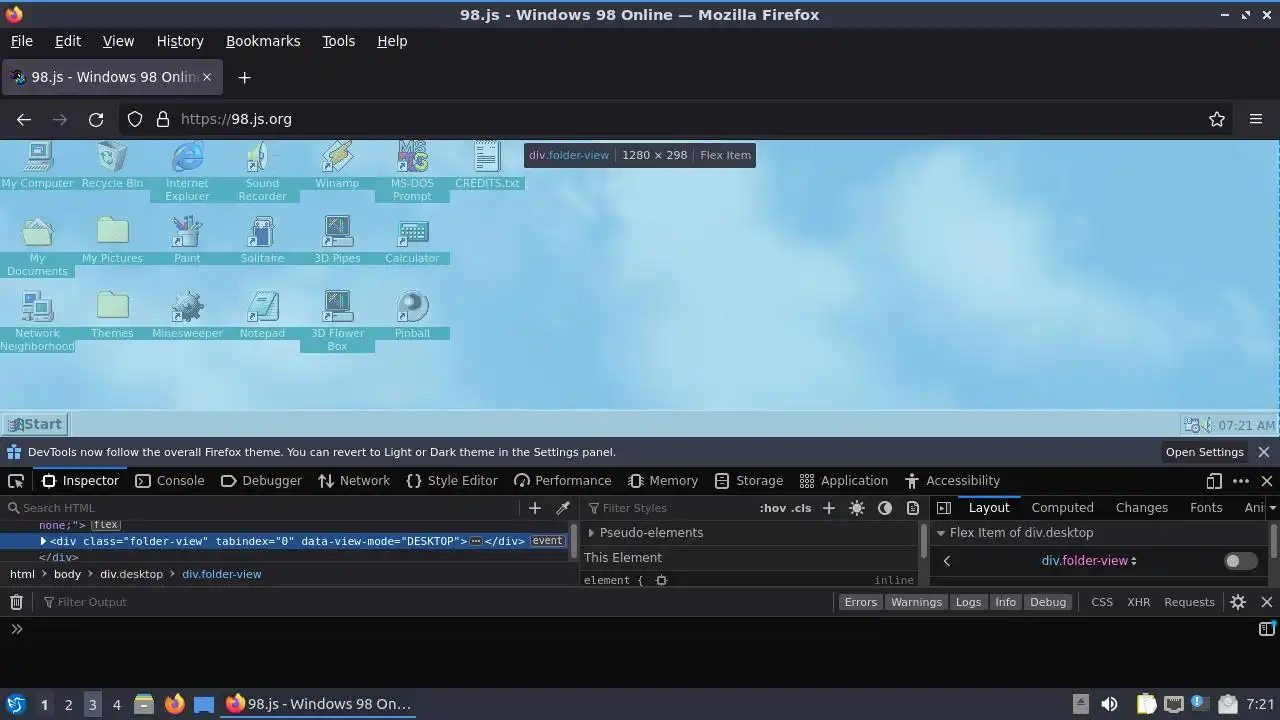Switch to the Computed sidebar tab
This screenshot has width=1280, height=720.
(x=1062, y=508)
